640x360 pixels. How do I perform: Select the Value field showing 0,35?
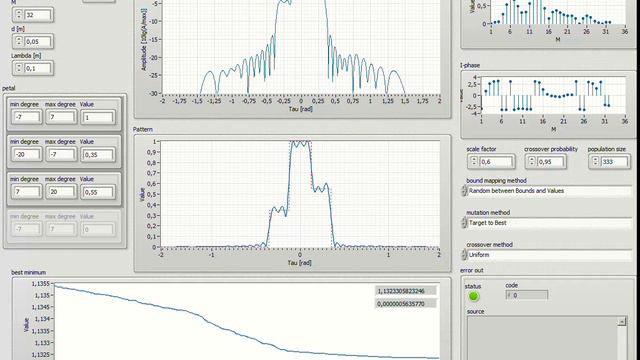[x=98, y=155]
